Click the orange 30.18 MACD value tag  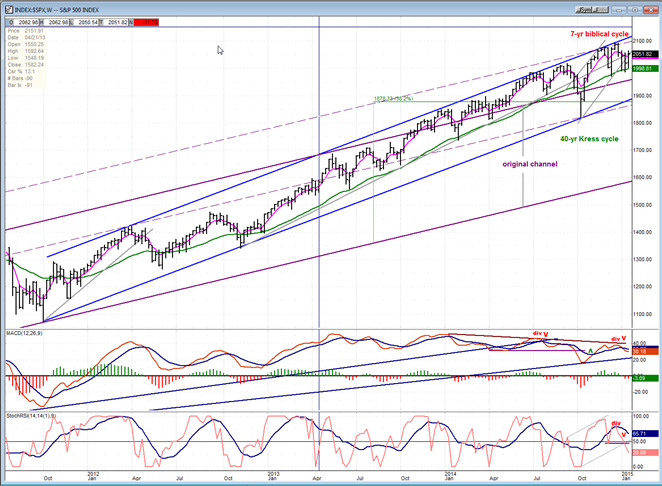tap(645, 352)
